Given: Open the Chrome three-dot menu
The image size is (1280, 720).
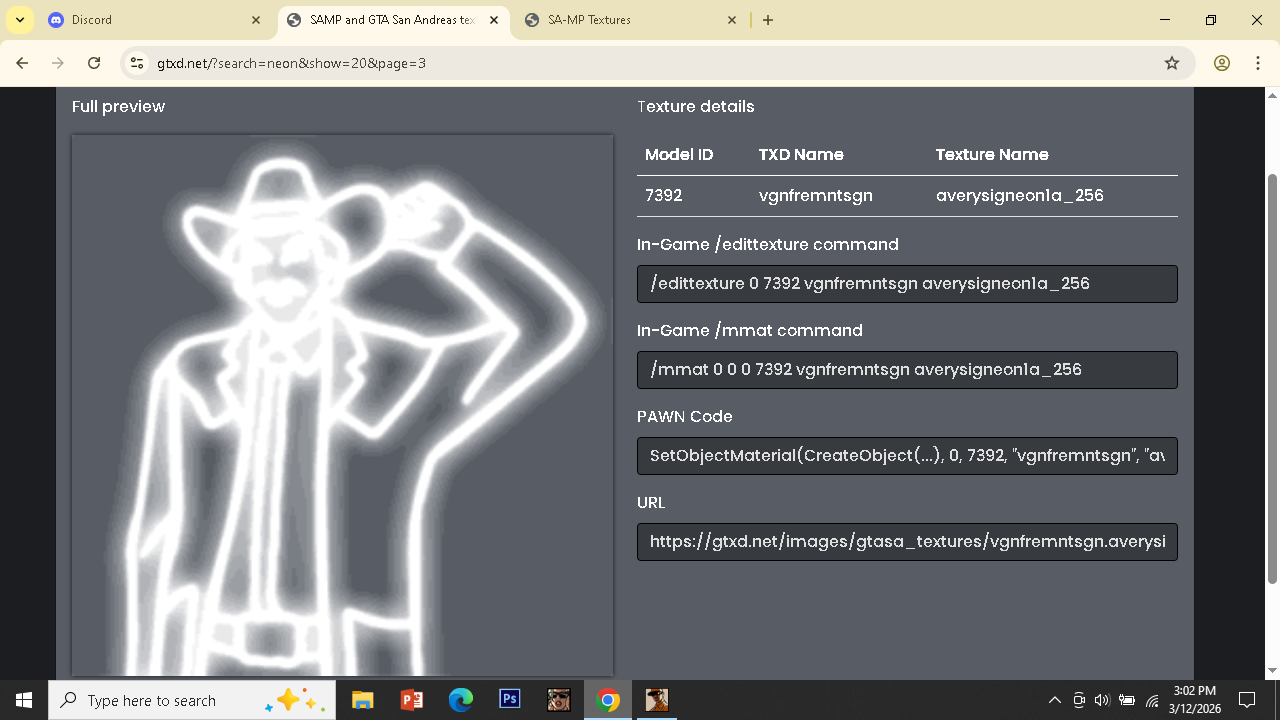Looking at the screenshot, I should (x=1258, y=63).
